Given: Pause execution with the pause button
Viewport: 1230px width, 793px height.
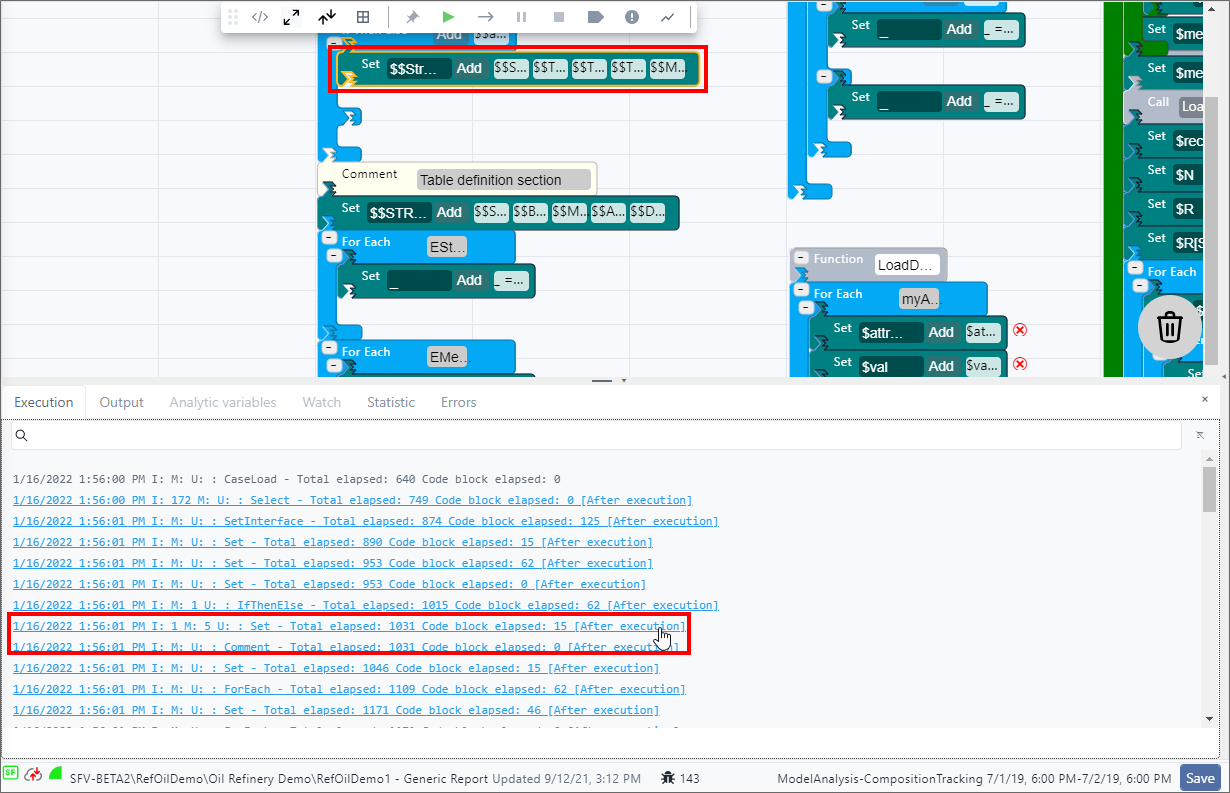Looking at the screenshot, I should [x=521, y=17].
